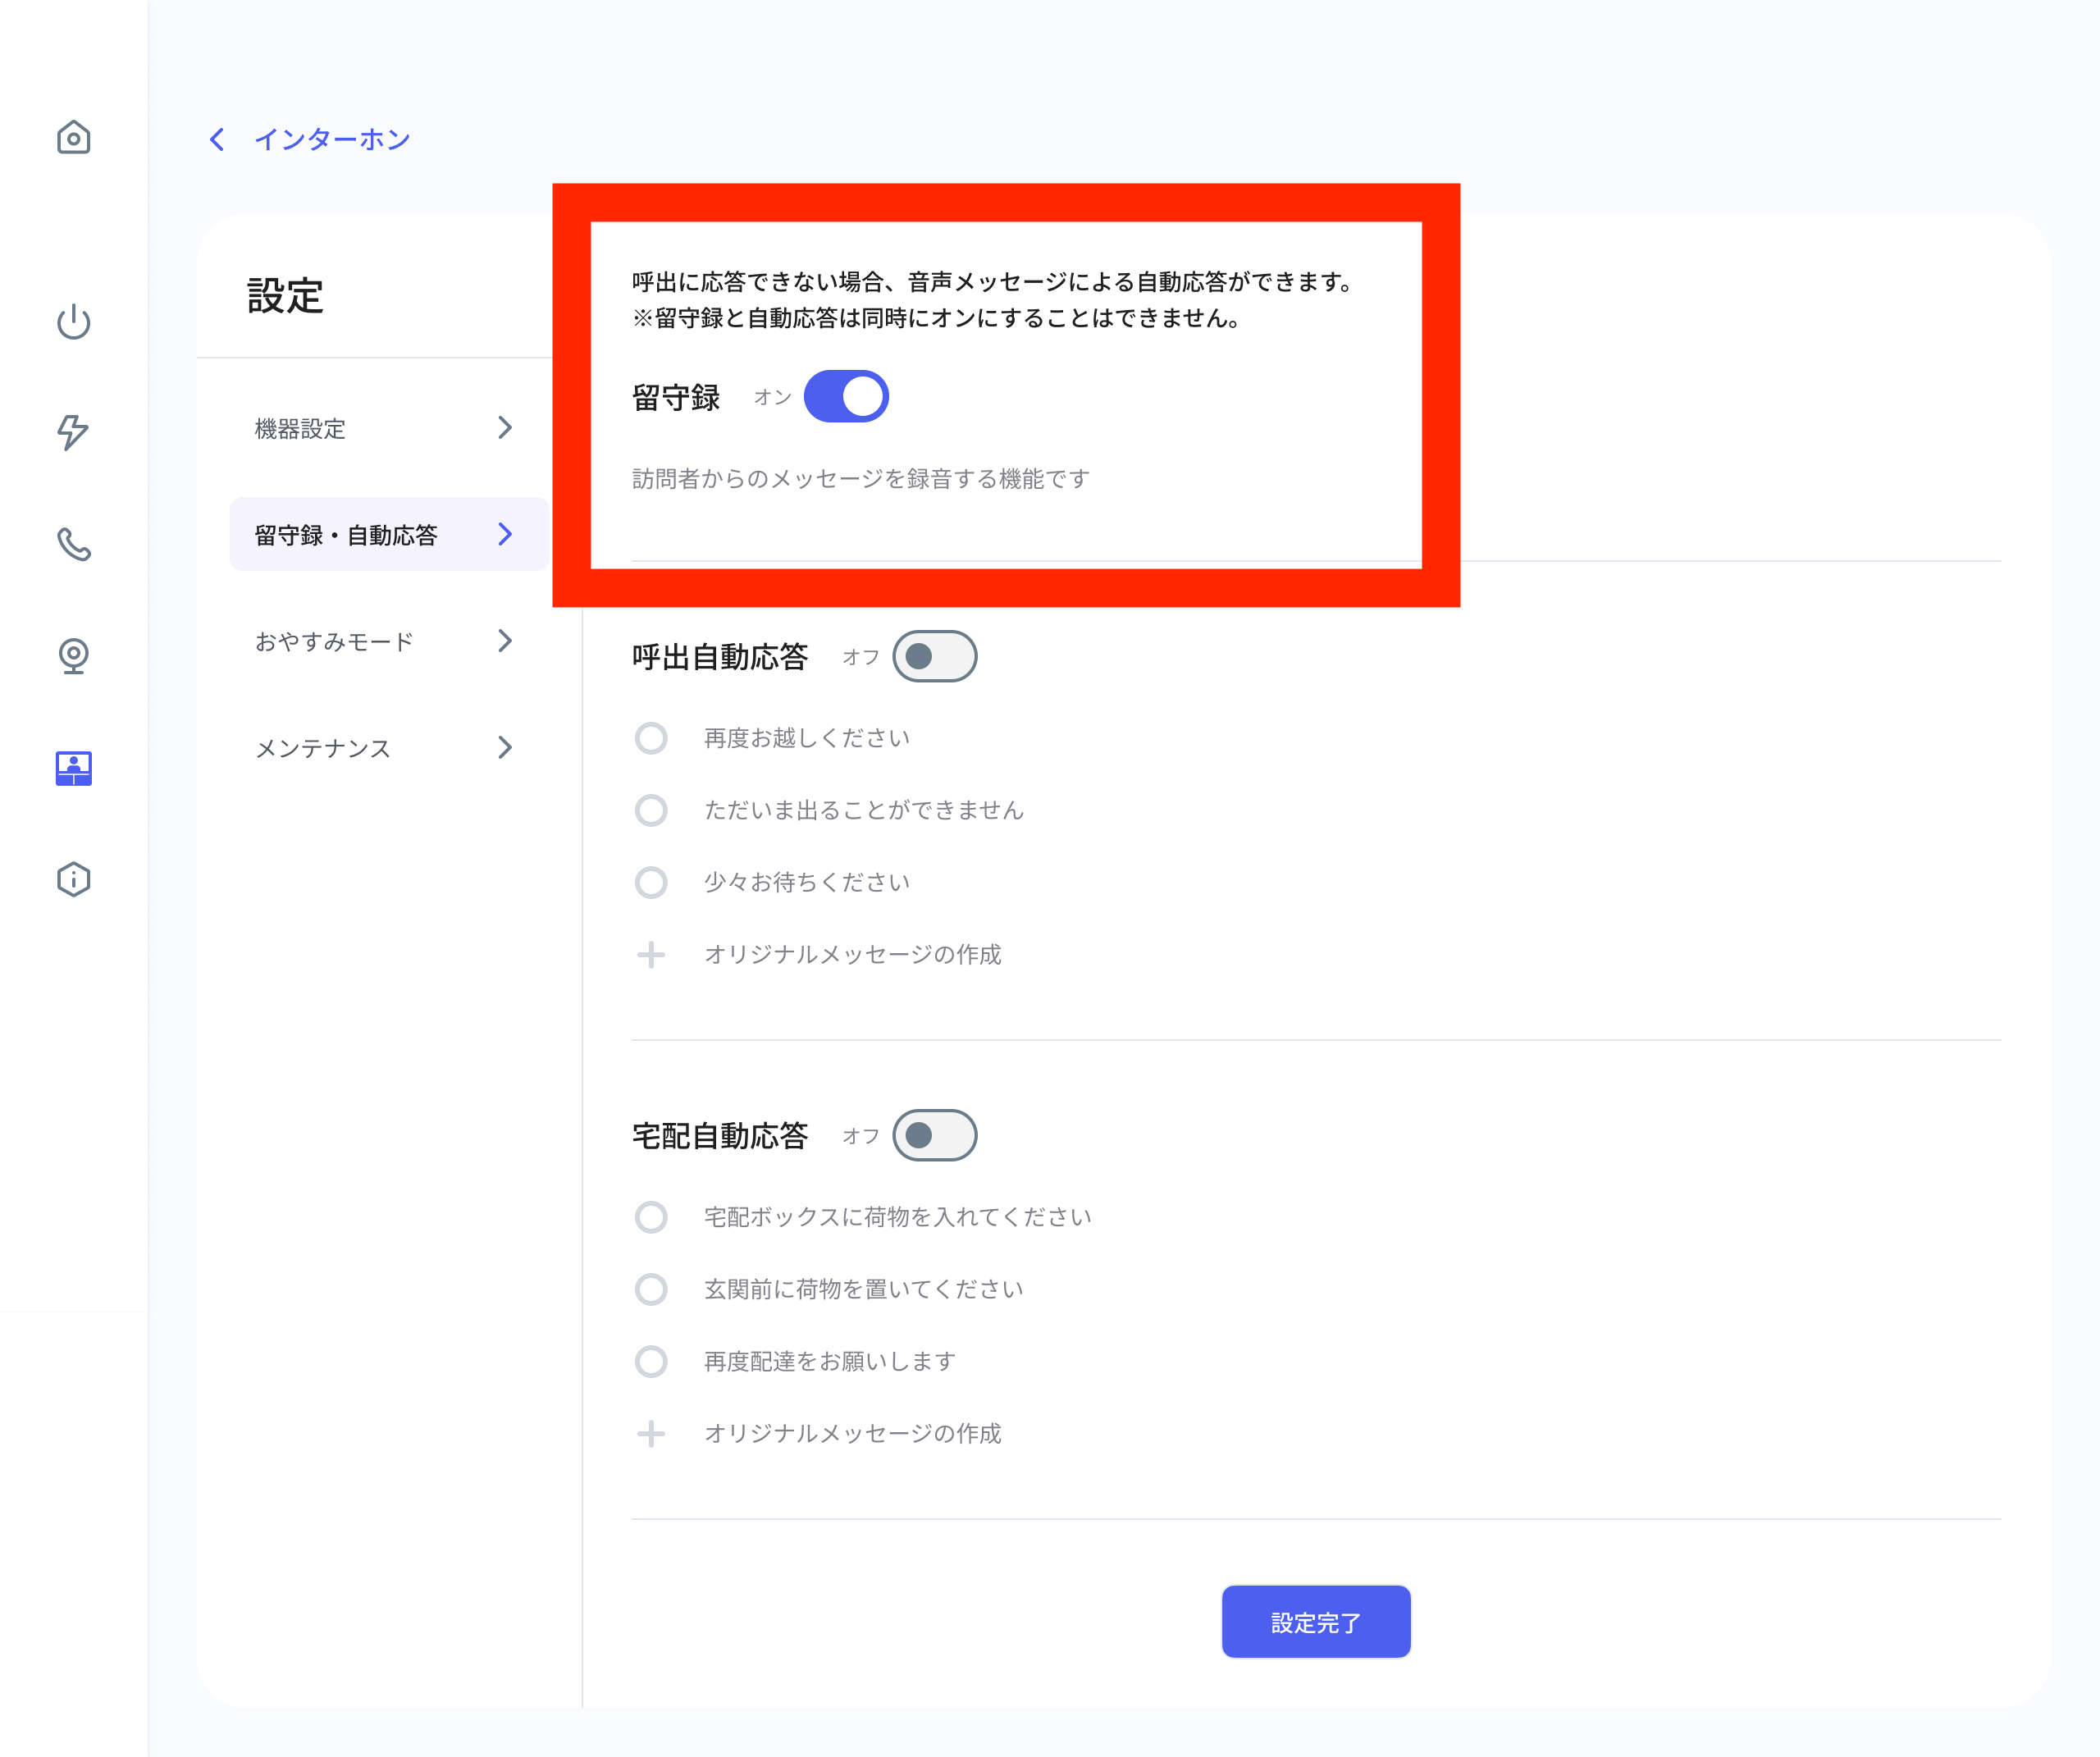Open the phone icon in sidebar
This screenshot has height=1757, width=2100.
coord(73,544)
